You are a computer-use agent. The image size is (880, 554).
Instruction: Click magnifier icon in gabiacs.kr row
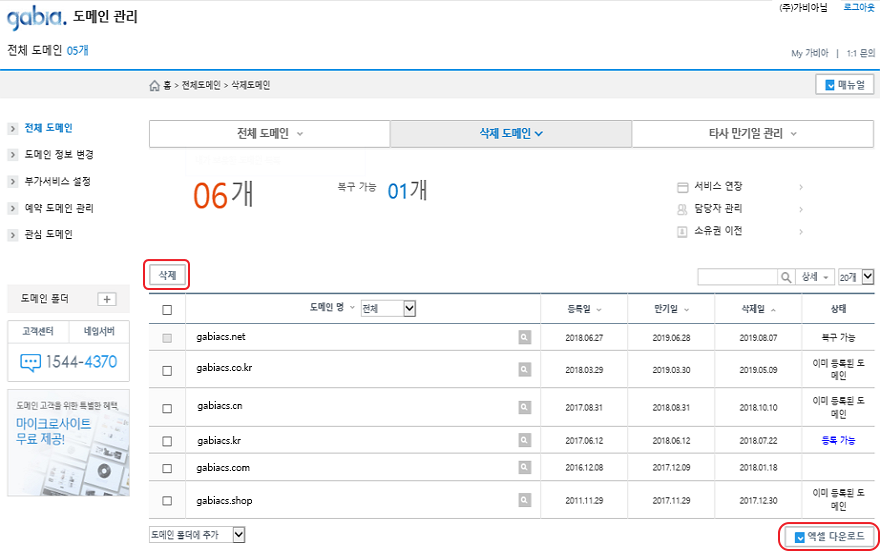pyautogui.click(x=524, y=440)
